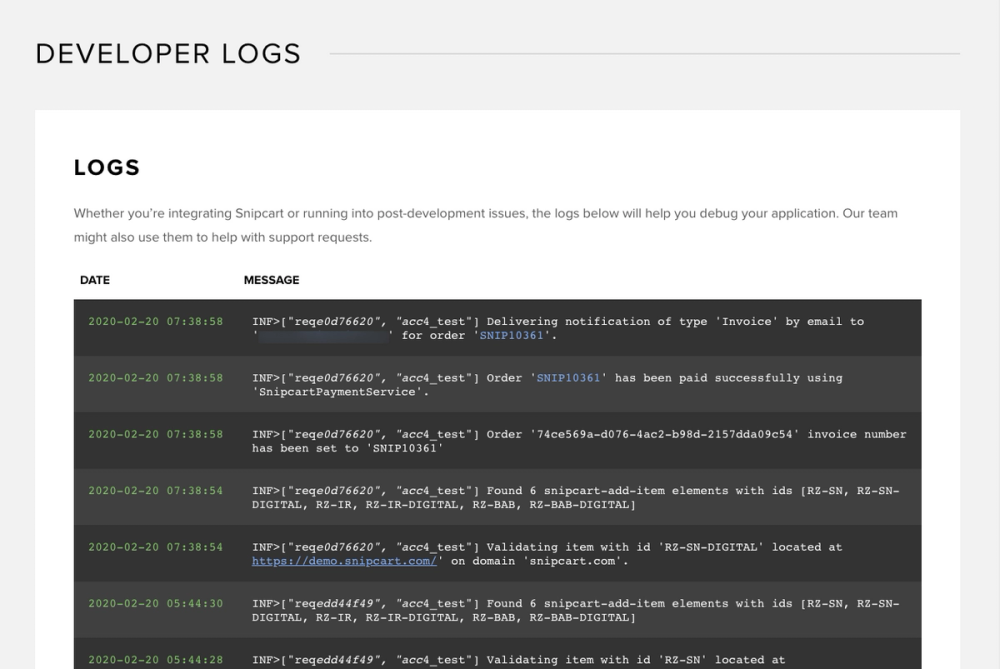This screenshot has height=669, width=1000.
Task: Select the "Validating item 'RZ-SN' located at" message
Action: (x=518, y=660)
